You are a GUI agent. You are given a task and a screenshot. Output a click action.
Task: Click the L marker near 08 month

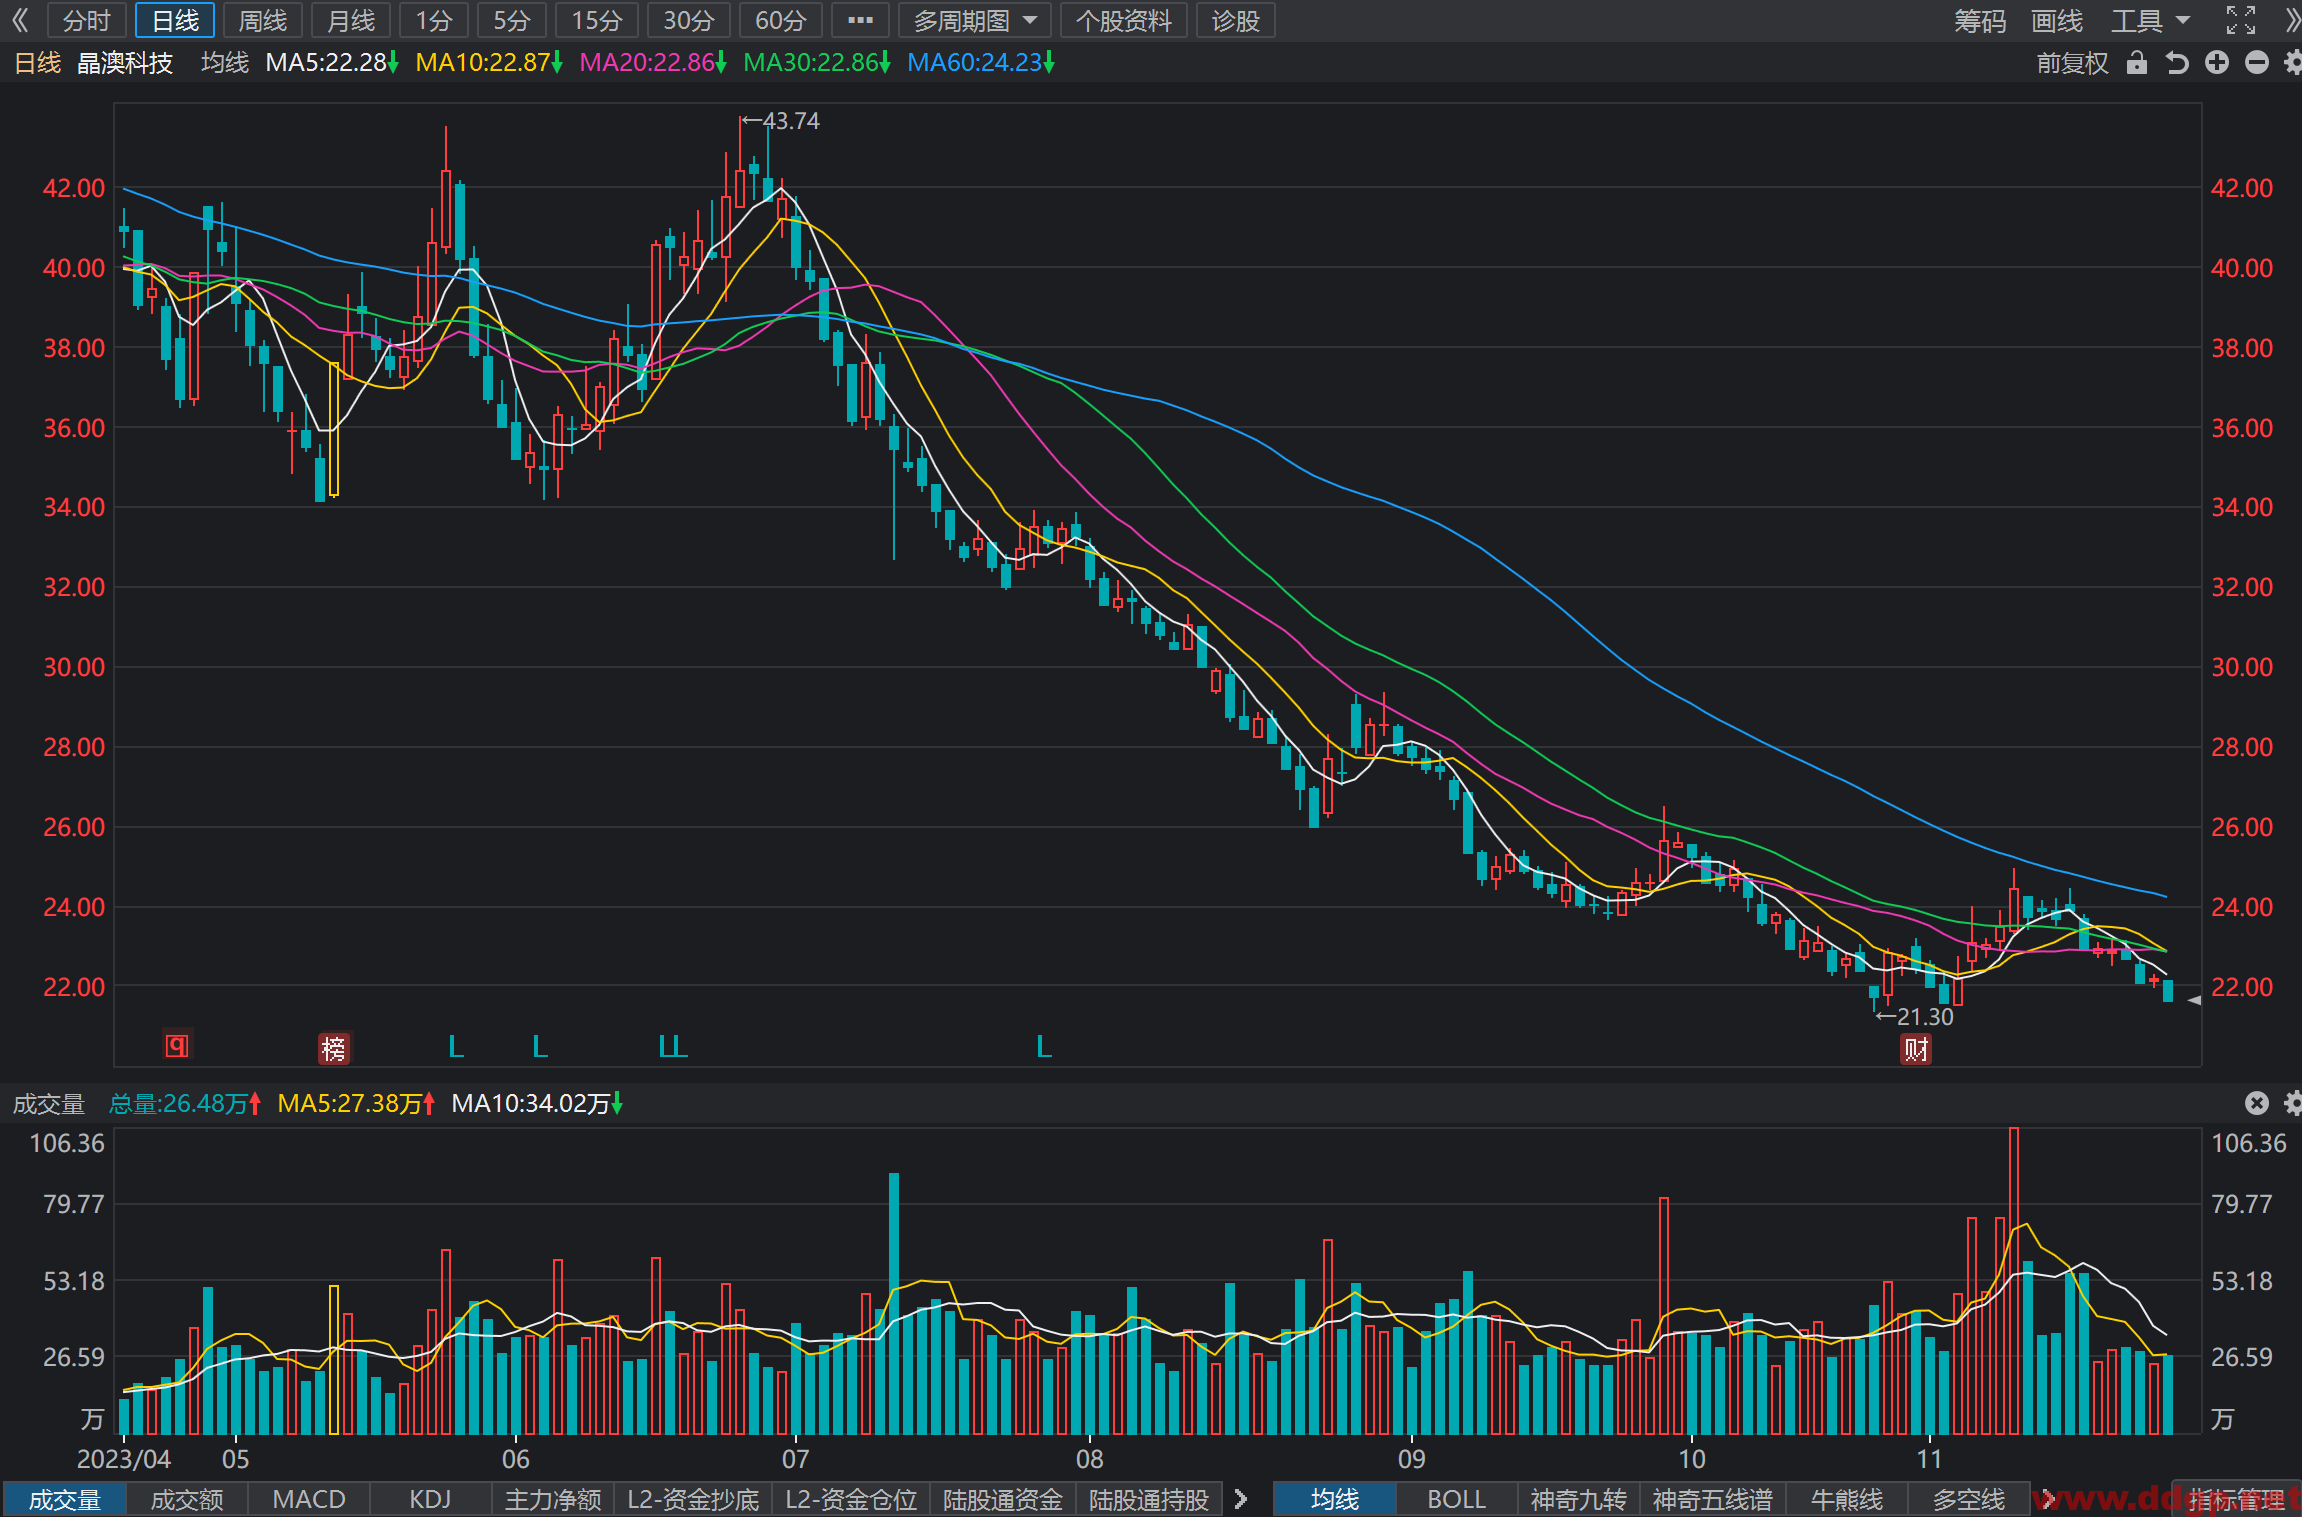pos(1044,1047)
